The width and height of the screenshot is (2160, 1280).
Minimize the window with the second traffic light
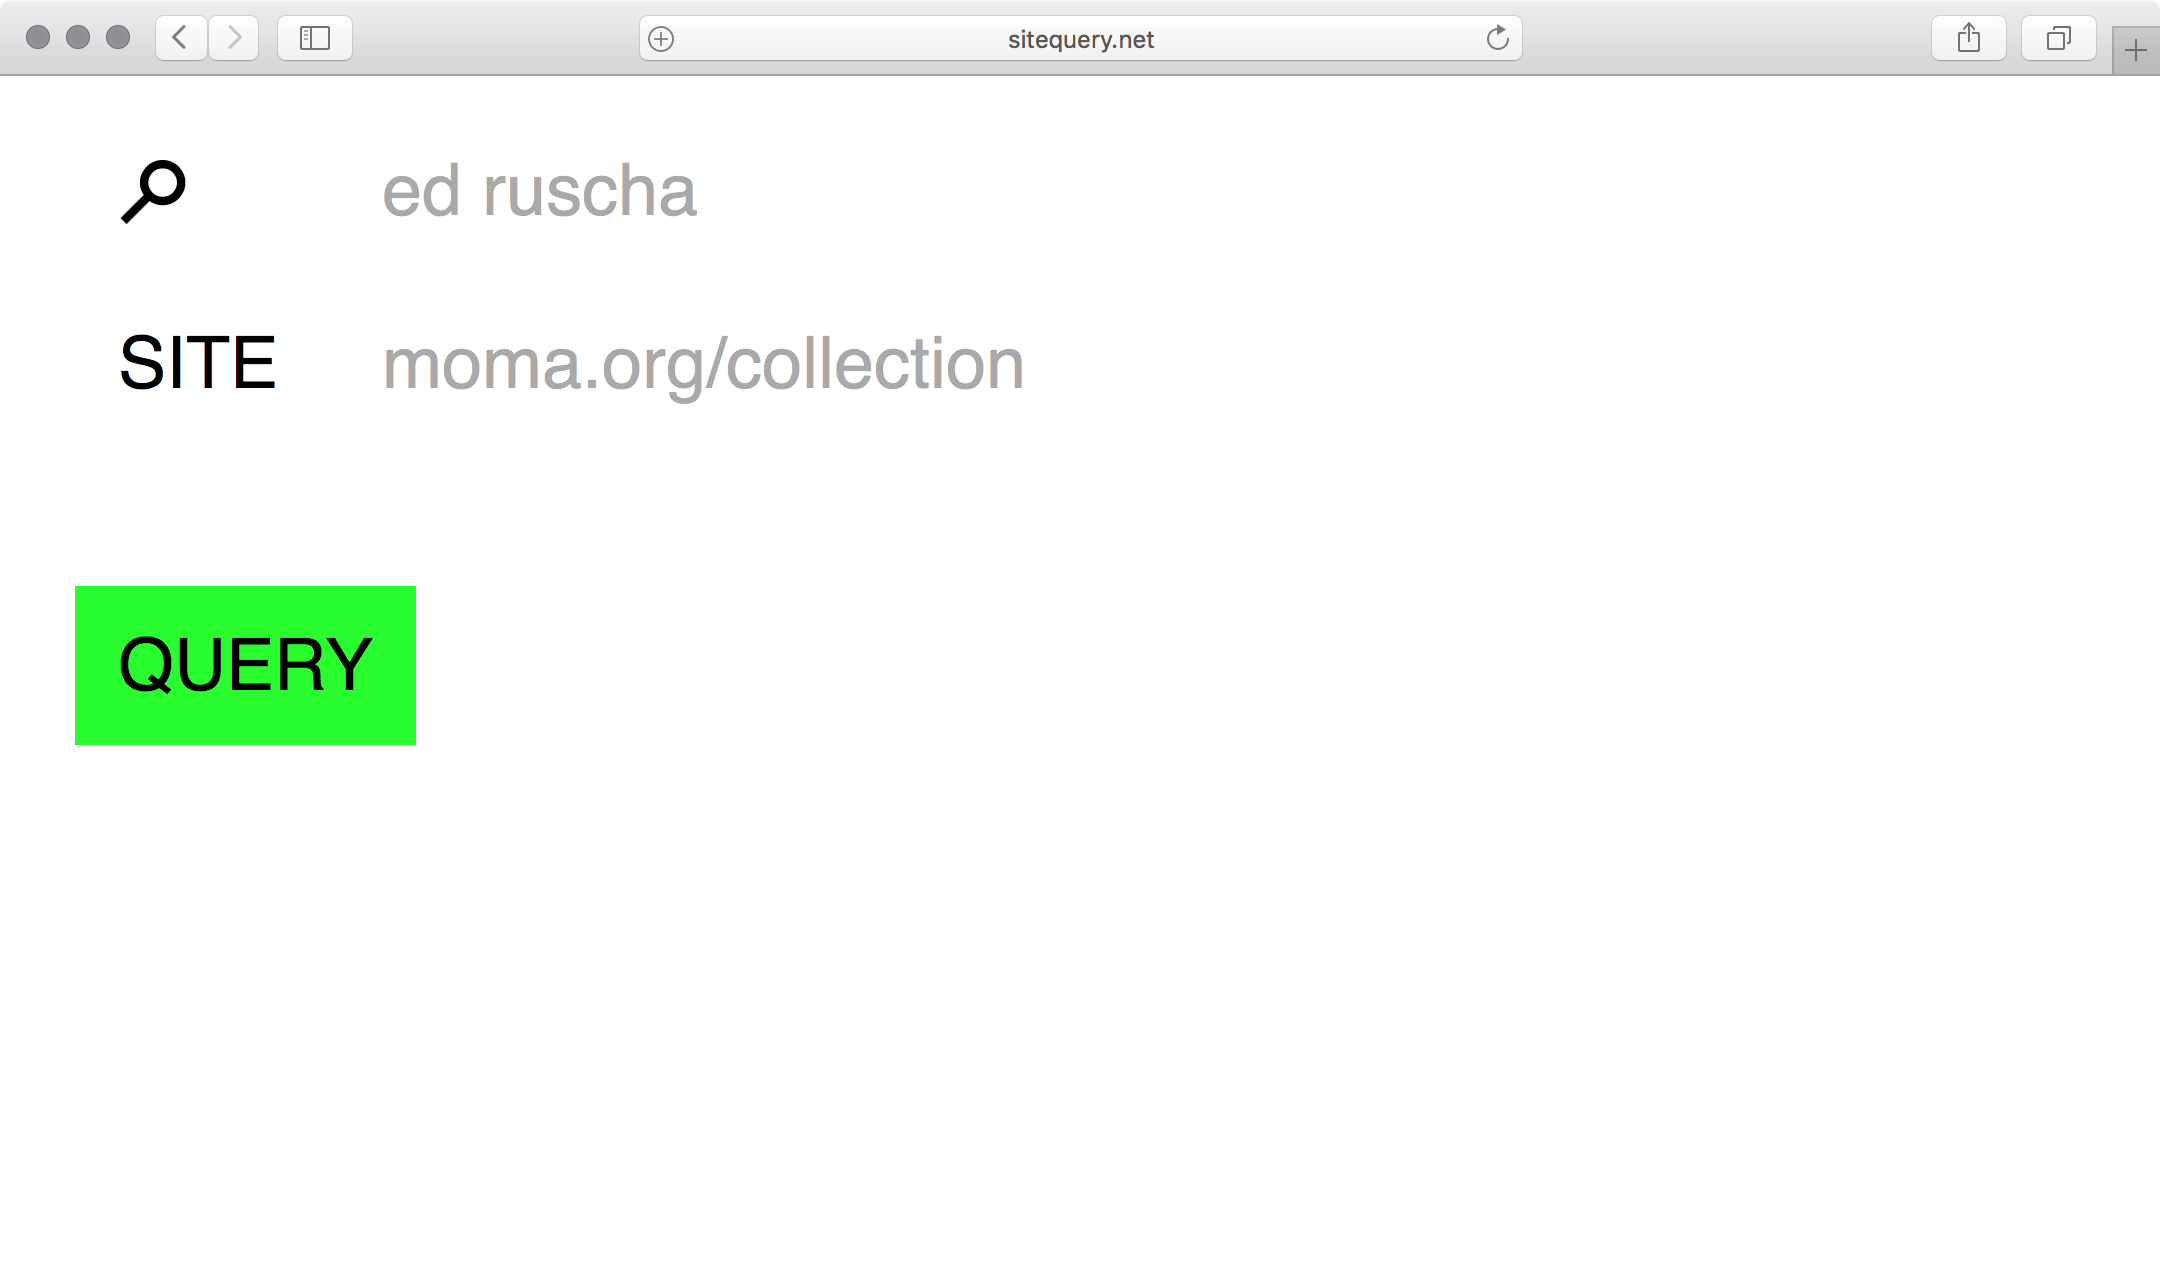click(78, 38)
